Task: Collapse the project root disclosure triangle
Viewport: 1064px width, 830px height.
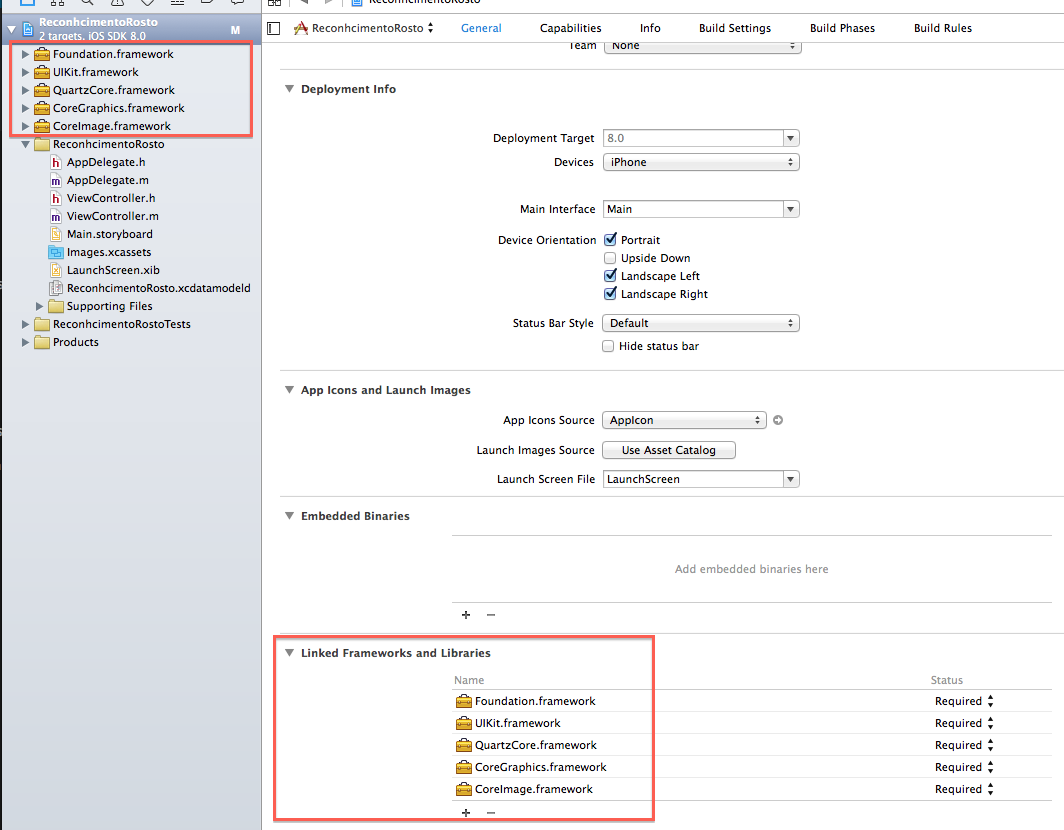Action: tap(12, 29)
